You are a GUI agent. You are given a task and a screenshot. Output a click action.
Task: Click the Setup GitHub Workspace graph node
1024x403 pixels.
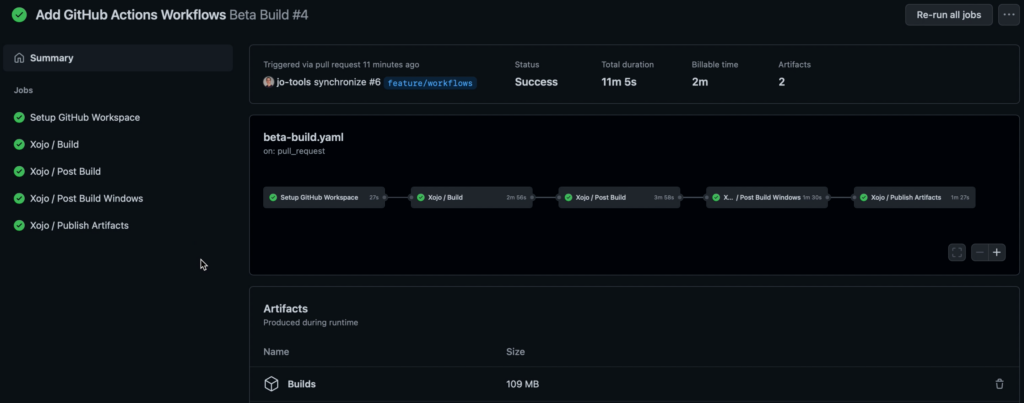324,197
